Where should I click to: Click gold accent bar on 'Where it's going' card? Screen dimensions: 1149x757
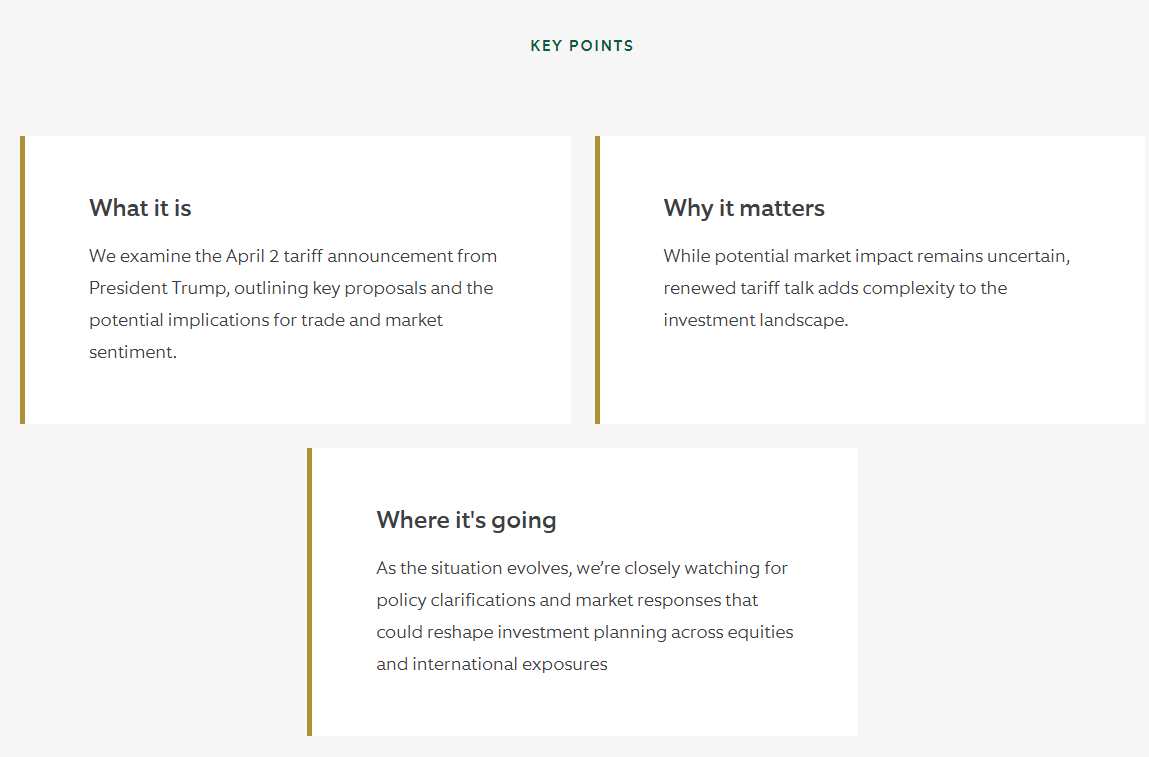tap(310, 592)
